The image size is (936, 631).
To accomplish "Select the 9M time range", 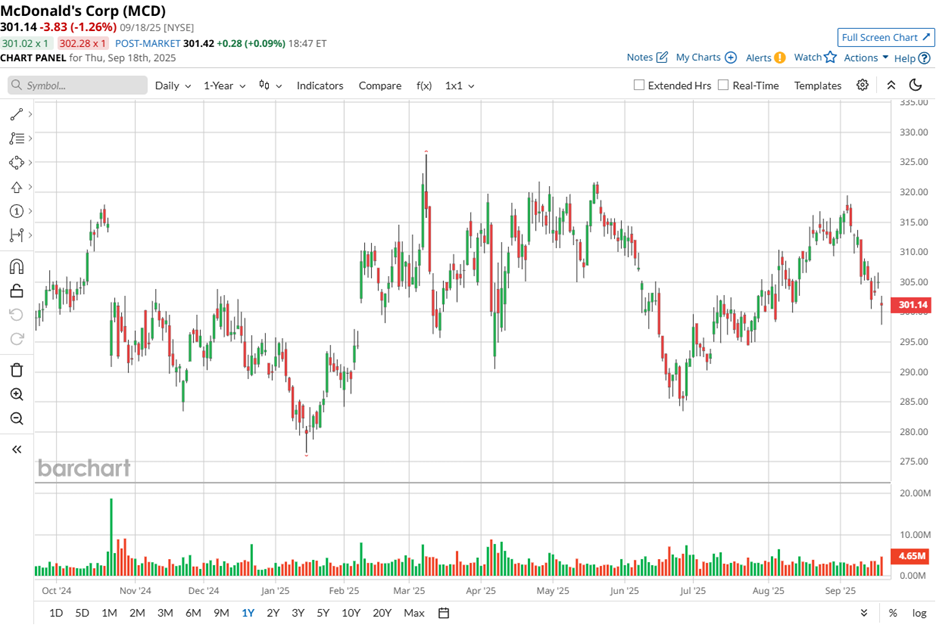I will [x=221, y=613].
